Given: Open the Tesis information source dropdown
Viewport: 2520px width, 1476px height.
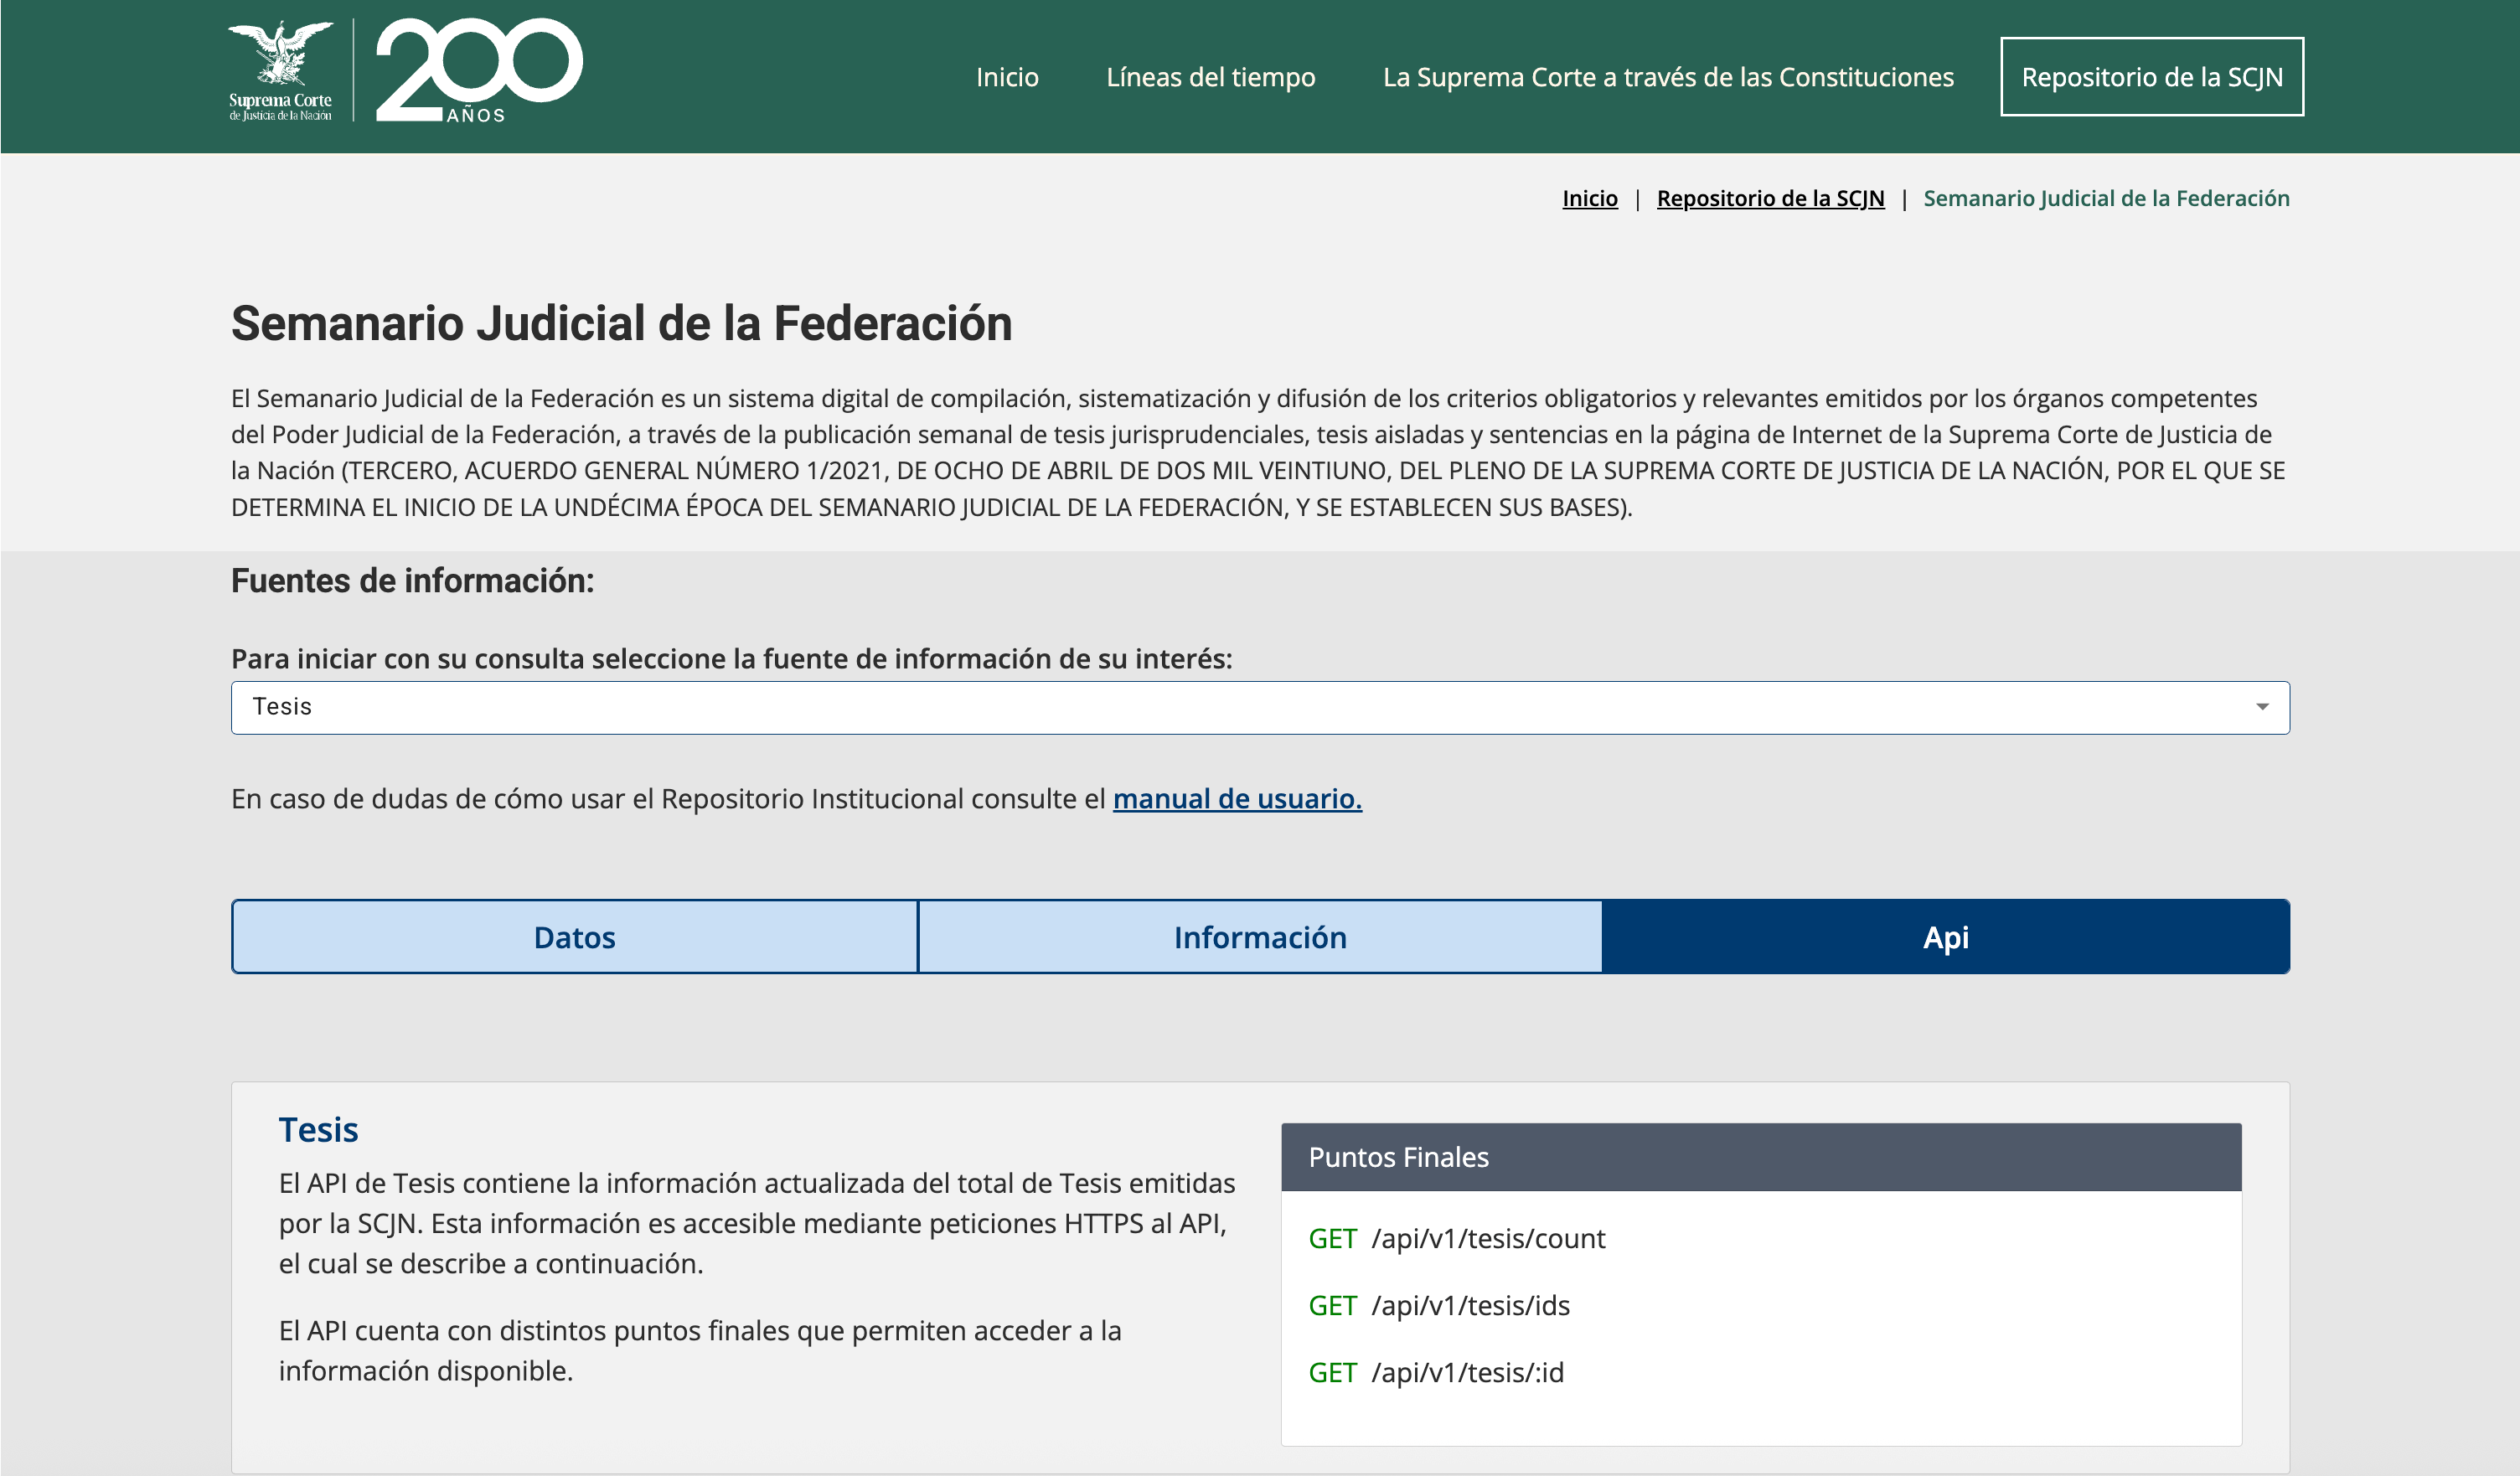Looking at the screenshot, I should 1260,707.
